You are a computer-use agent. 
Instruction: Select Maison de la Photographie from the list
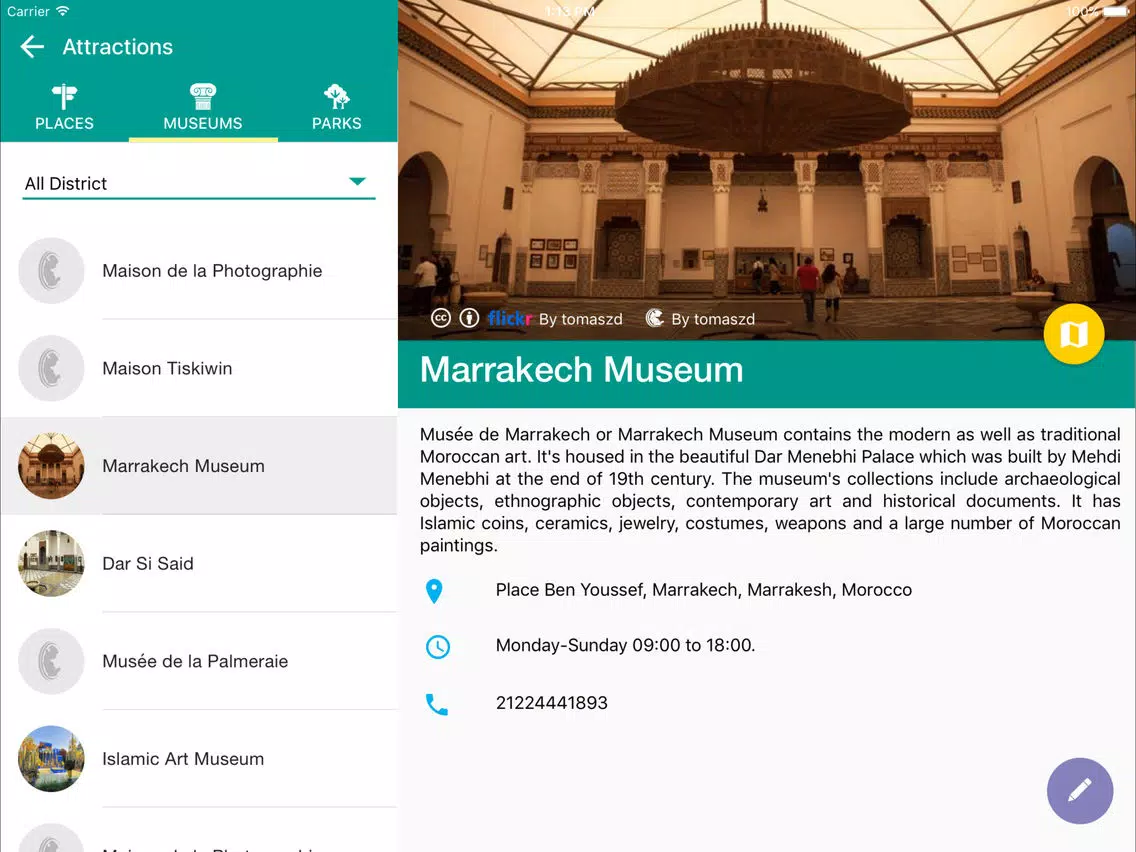[199, 271]
